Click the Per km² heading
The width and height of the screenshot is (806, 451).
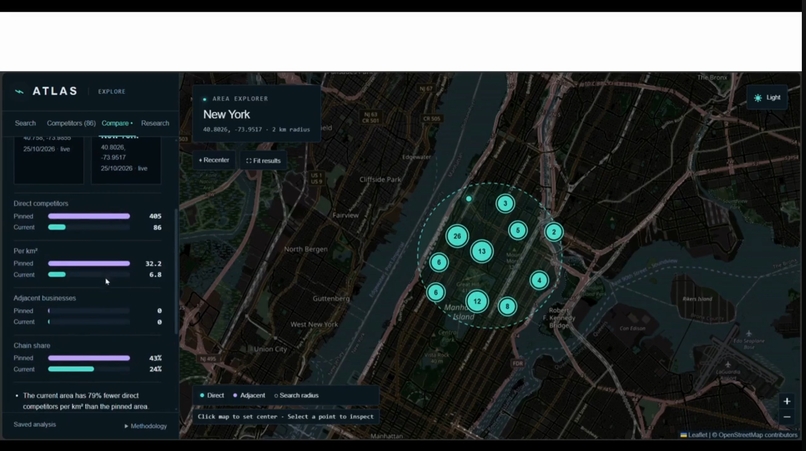tap(25, 251)
